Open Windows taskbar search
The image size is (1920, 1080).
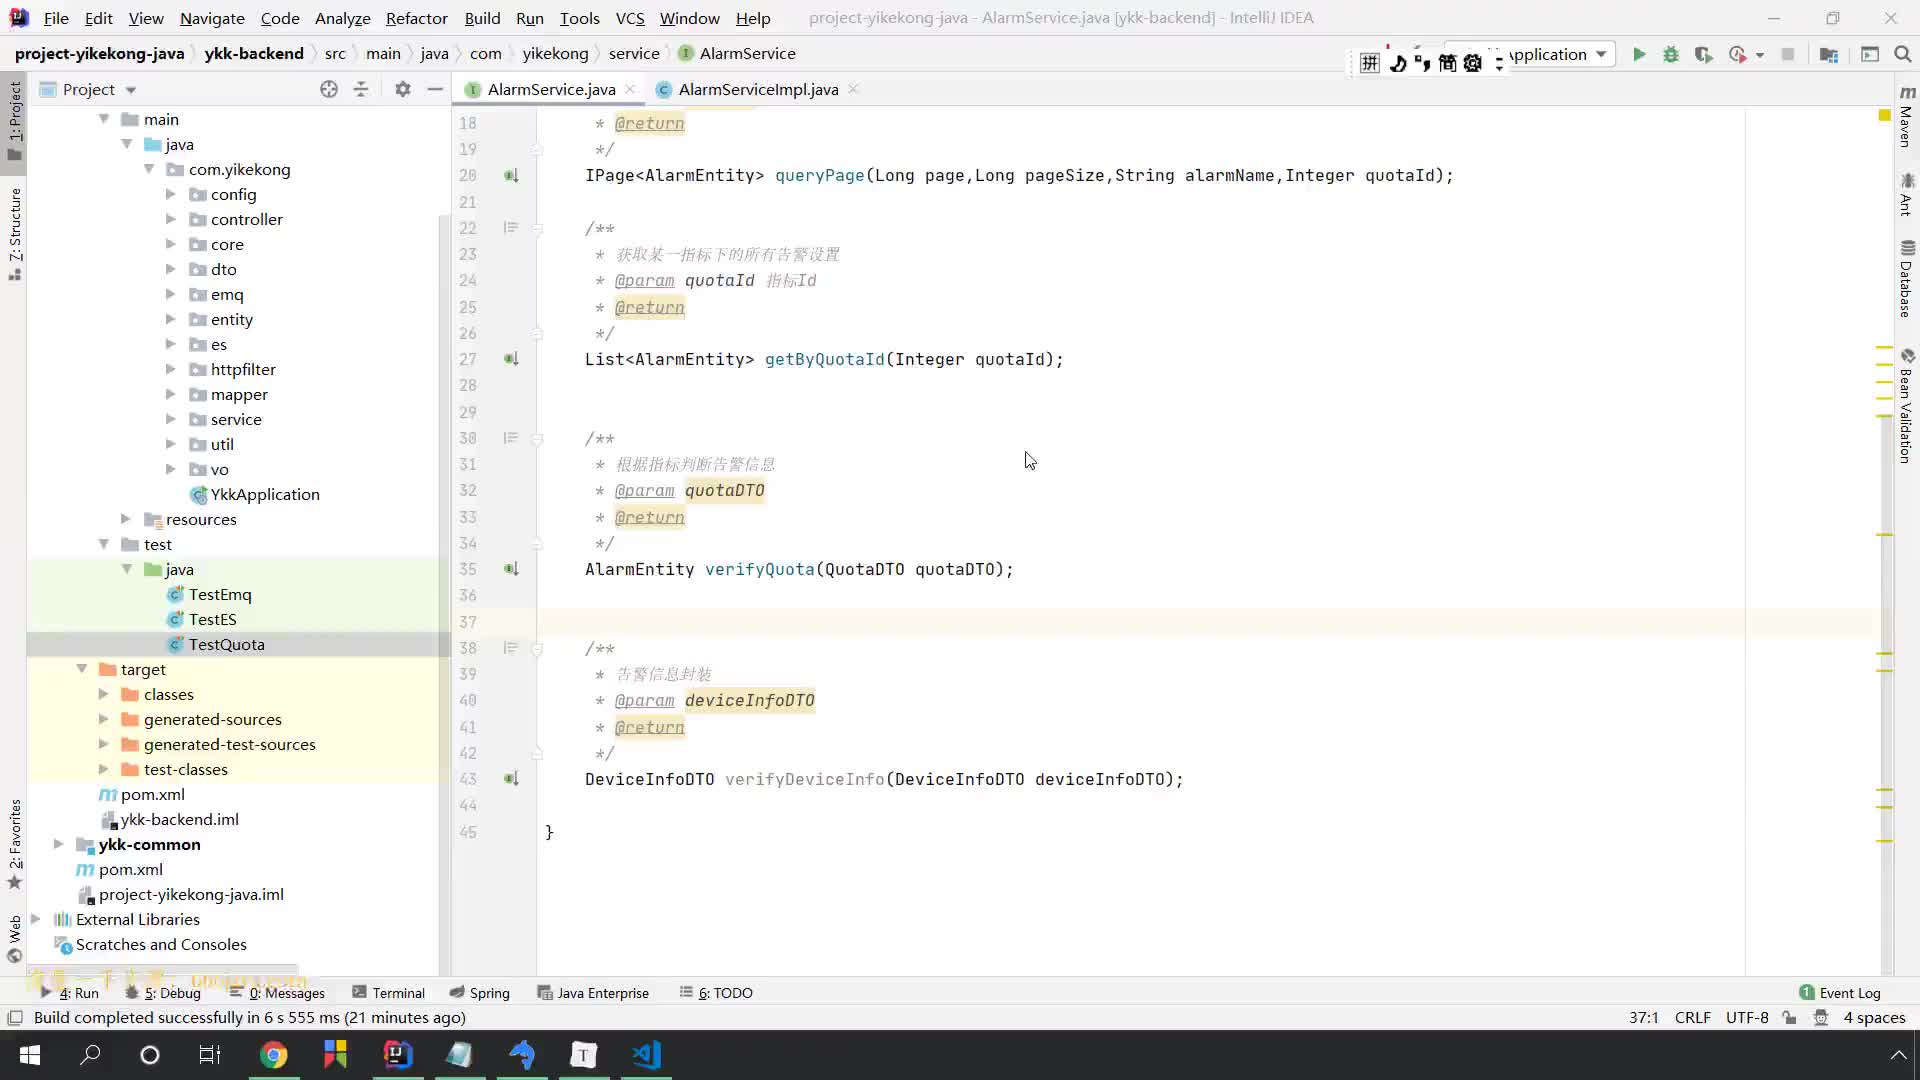point(90,1055)
